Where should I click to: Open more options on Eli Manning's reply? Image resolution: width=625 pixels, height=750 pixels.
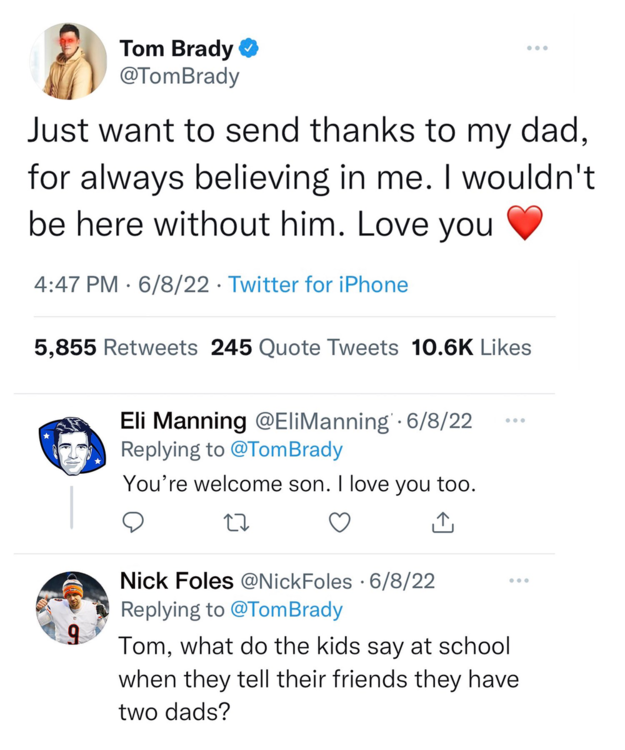pos(516,421)
